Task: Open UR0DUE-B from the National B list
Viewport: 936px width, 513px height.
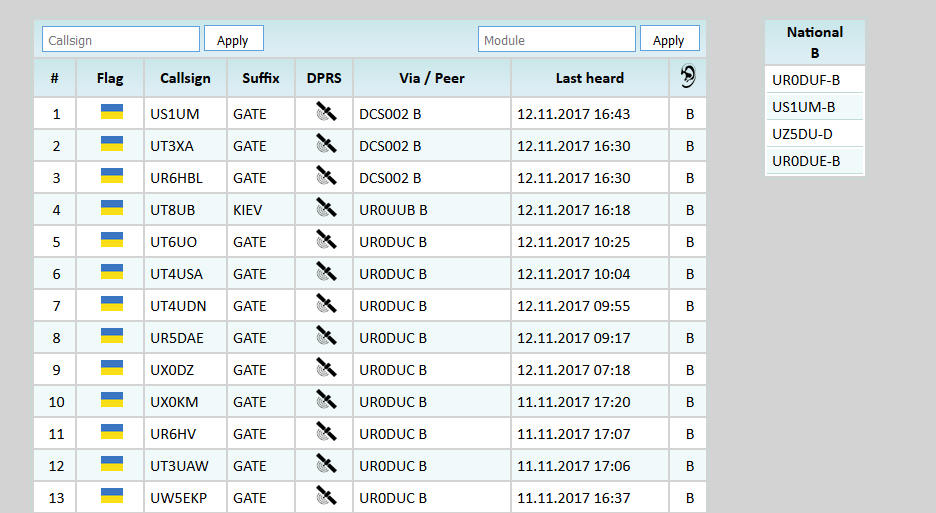Action: click(x=805, y=161)
